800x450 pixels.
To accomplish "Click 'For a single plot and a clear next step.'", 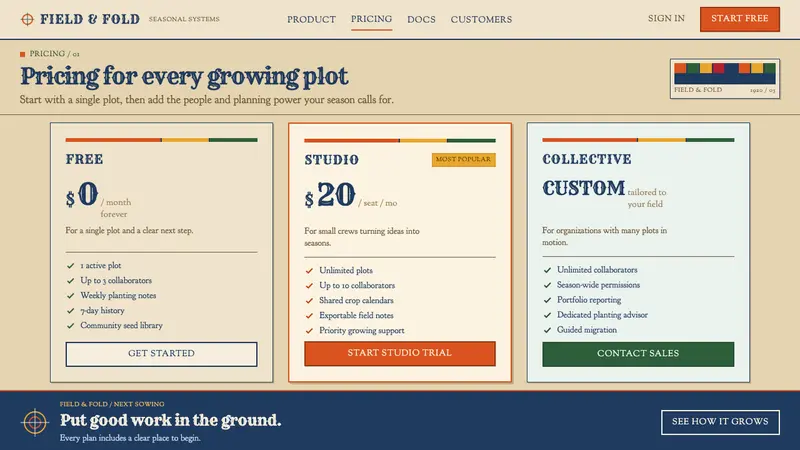I will click(129, 231).
